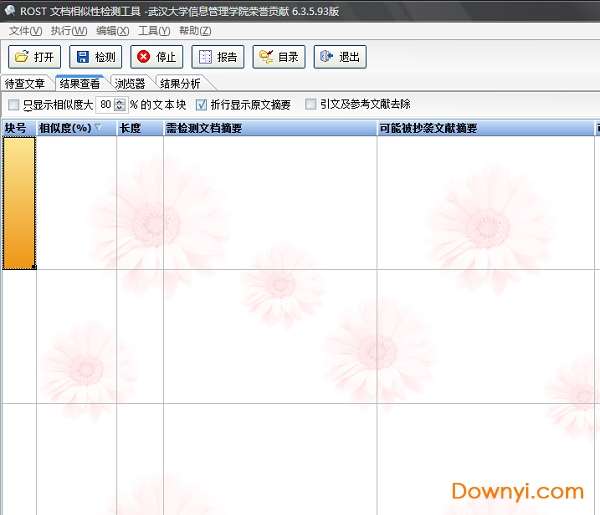The image size is (600, 515).
Task: Select the highlighted orange 块号 cell in first row
Action: [19, 203]
